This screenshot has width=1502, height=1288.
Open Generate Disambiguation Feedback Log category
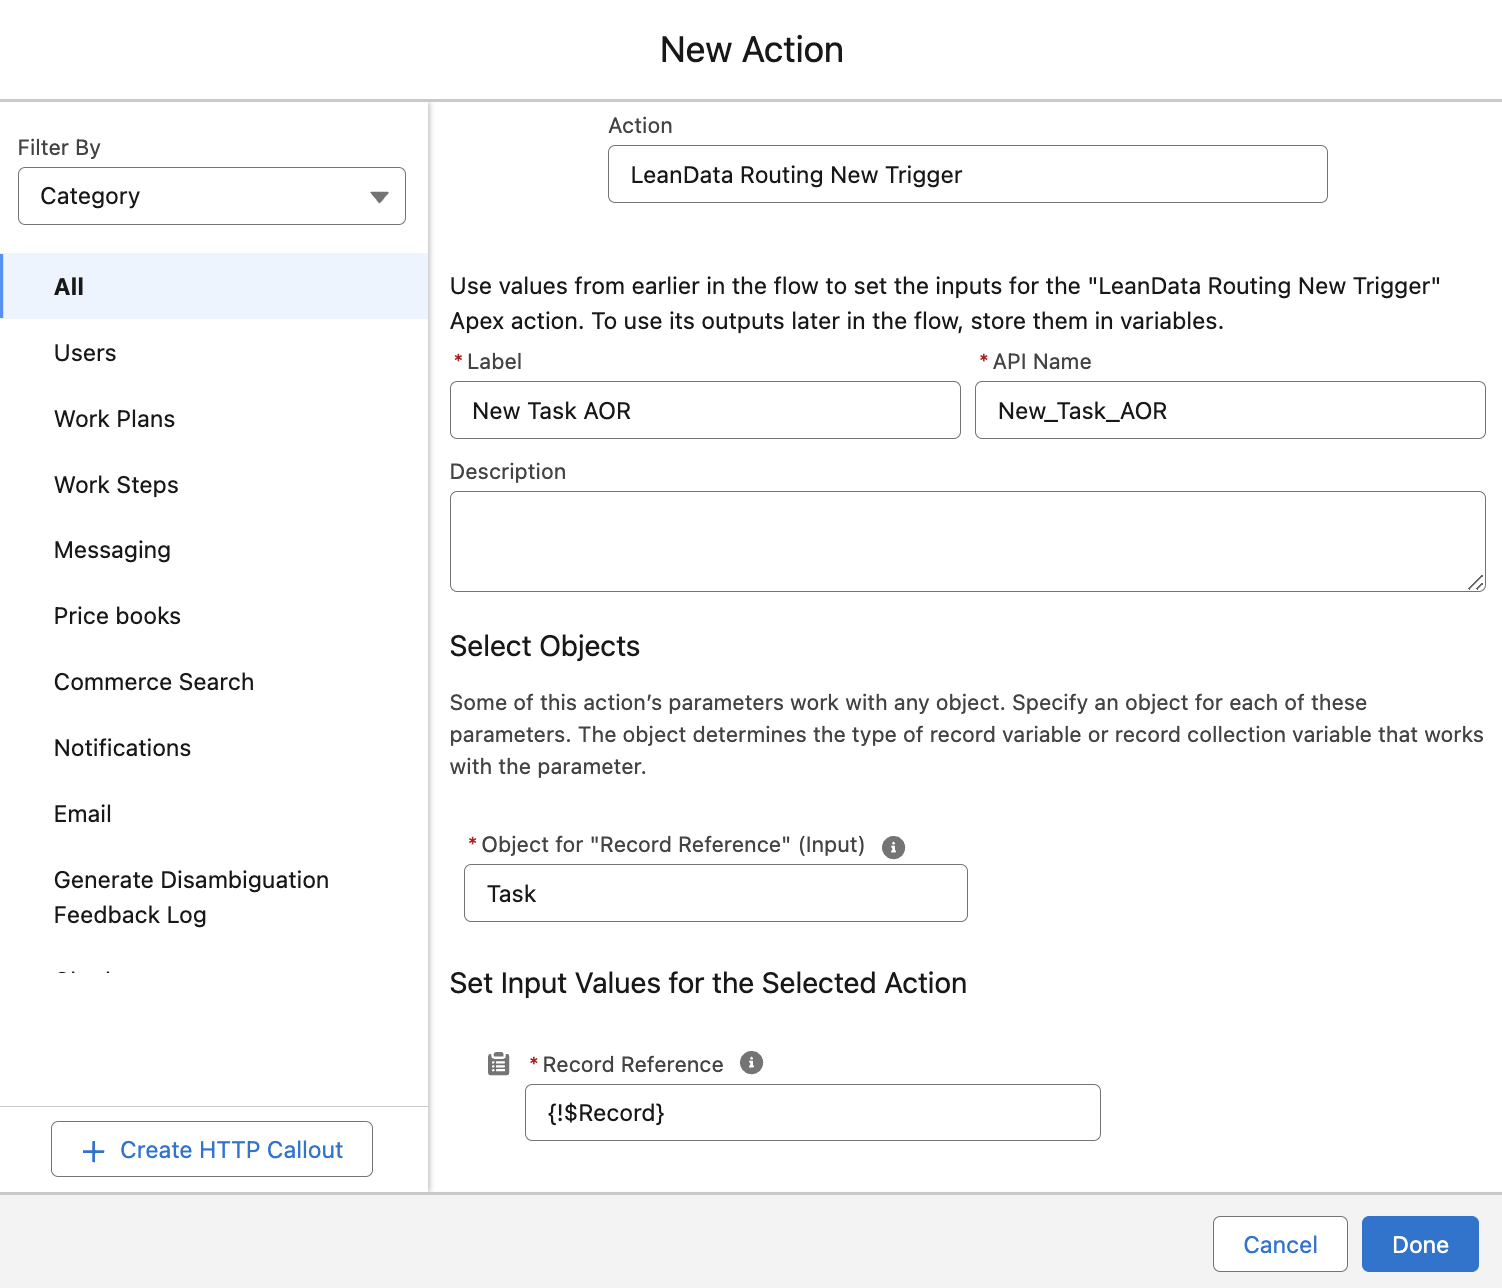[190, 897]
